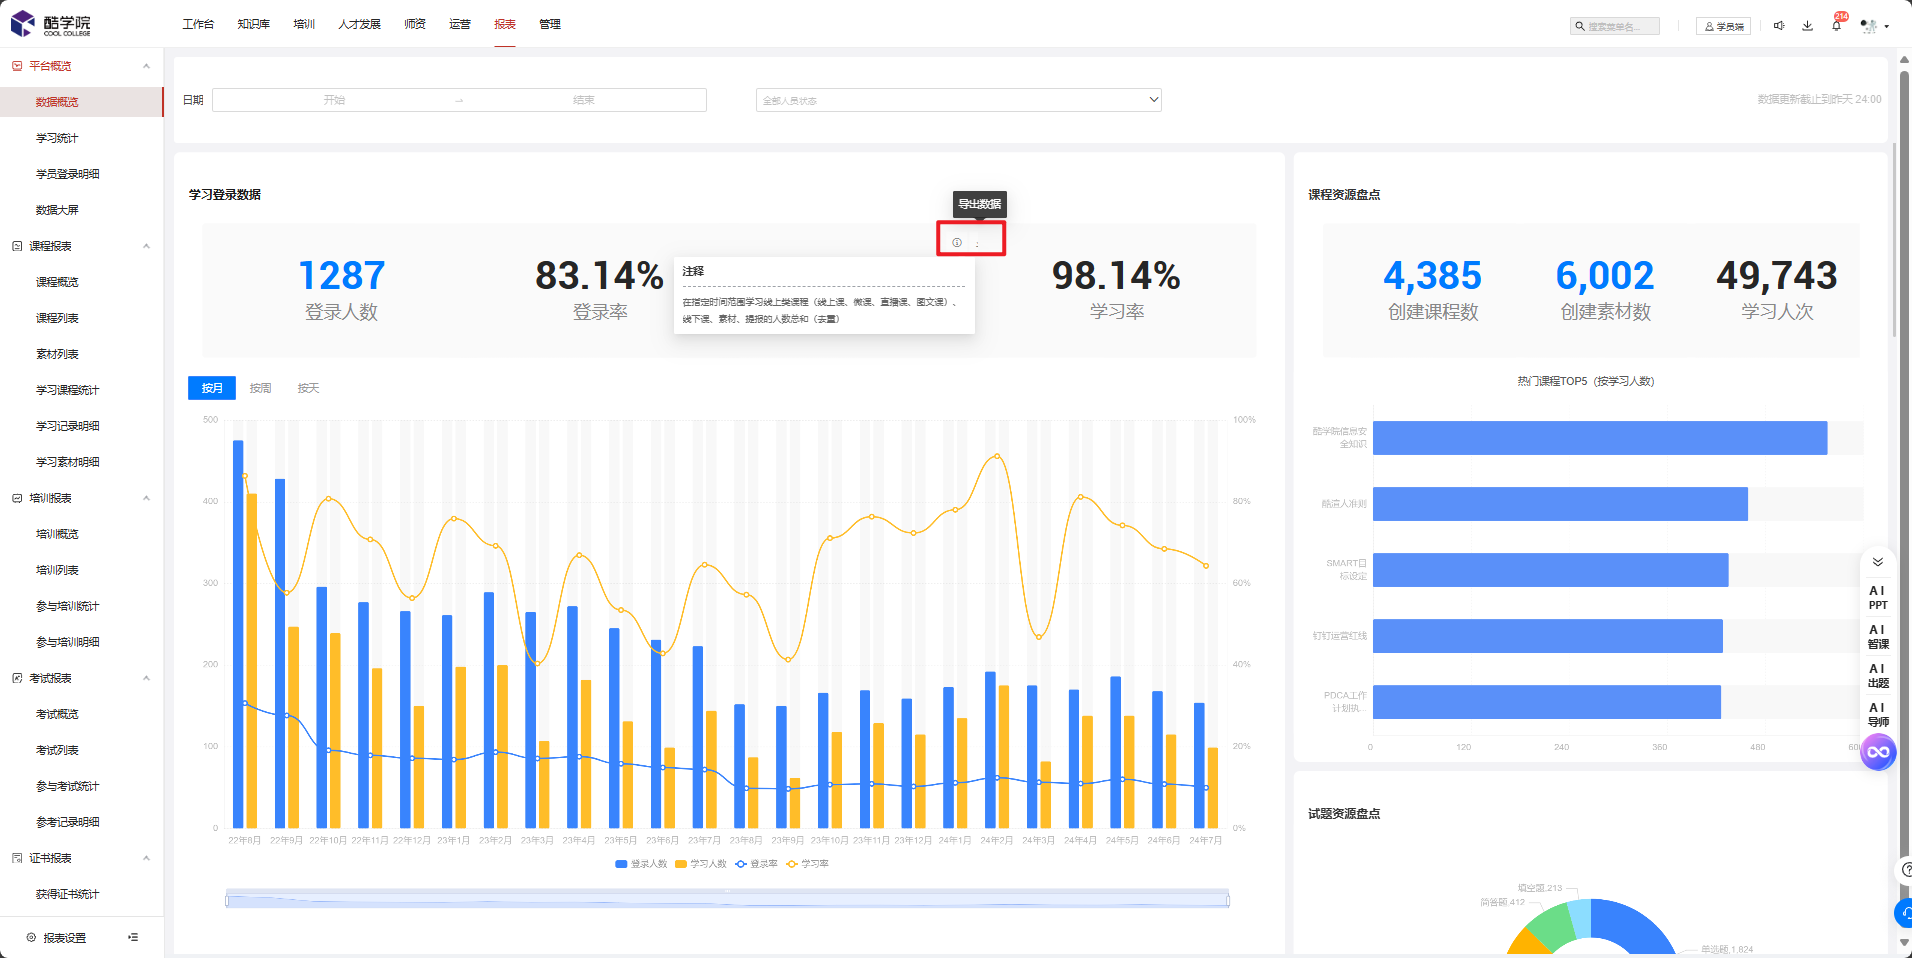The height and width of the screenshot is (958, 1912).
Task: Click the 平台概览 section icon in sidebar
Action: pos(17,66)
